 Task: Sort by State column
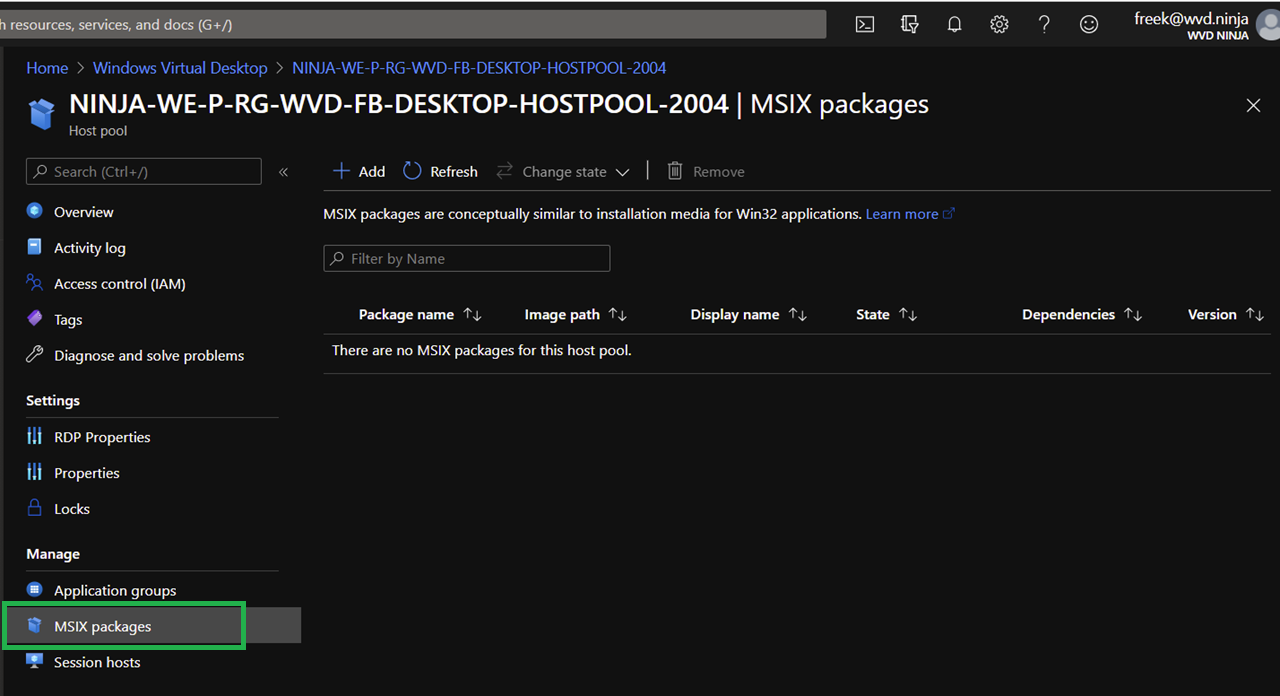886,314
